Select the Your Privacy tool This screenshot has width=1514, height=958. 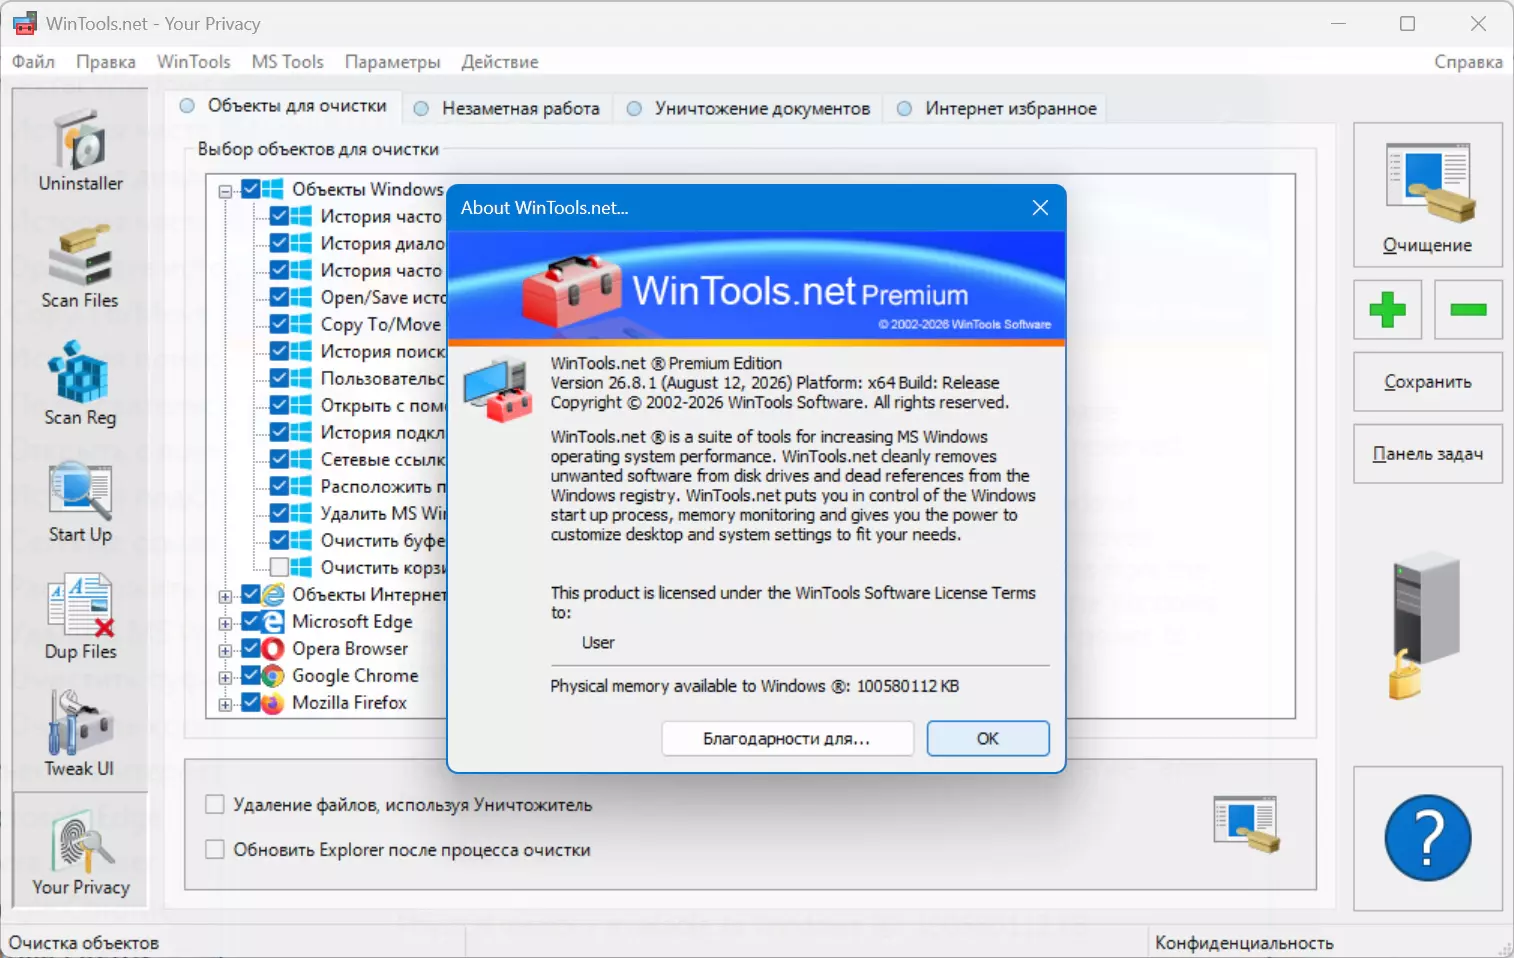click(x=80, y=851)
